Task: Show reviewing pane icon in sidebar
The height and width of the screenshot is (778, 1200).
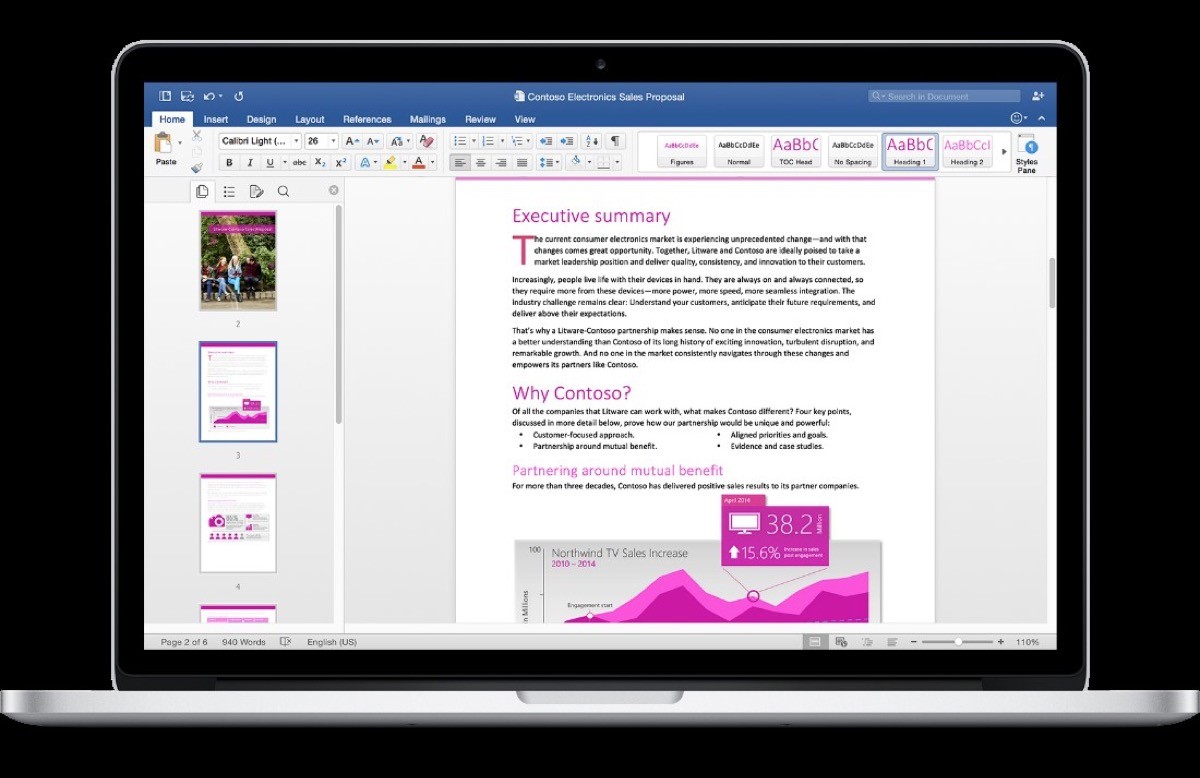Action: [256, 191]
